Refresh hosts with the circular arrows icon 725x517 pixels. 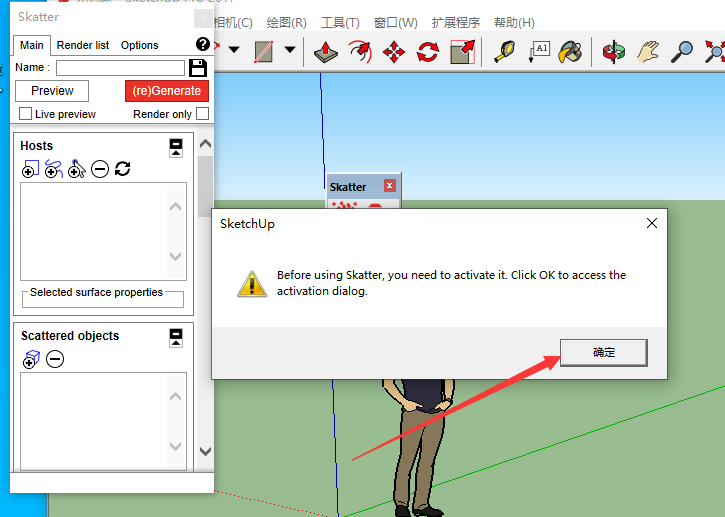click(123, 169)
